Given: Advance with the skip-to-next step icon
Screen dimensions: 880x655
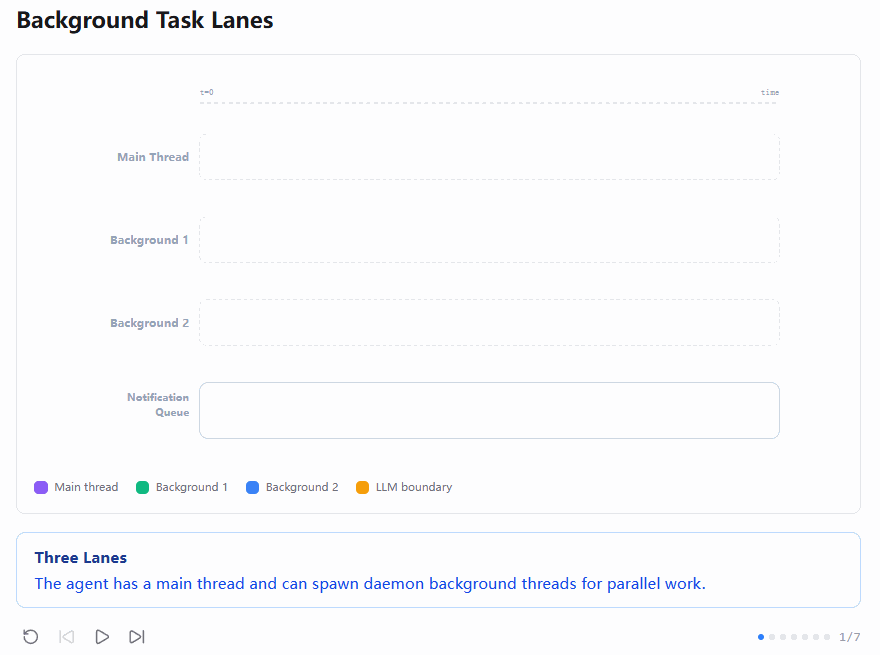Looking at the screenshot, I should 137,636.
